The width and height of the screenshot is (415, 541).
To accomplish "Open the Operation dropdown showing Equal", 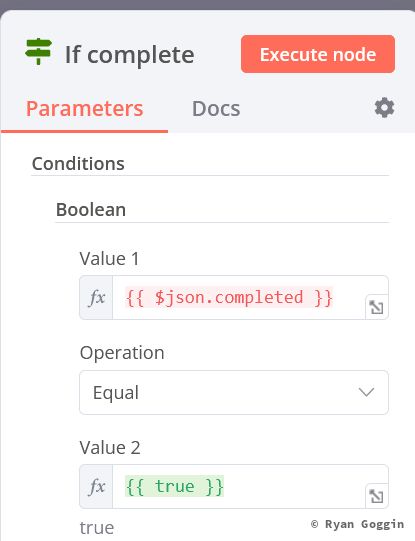I will point(234,393).
